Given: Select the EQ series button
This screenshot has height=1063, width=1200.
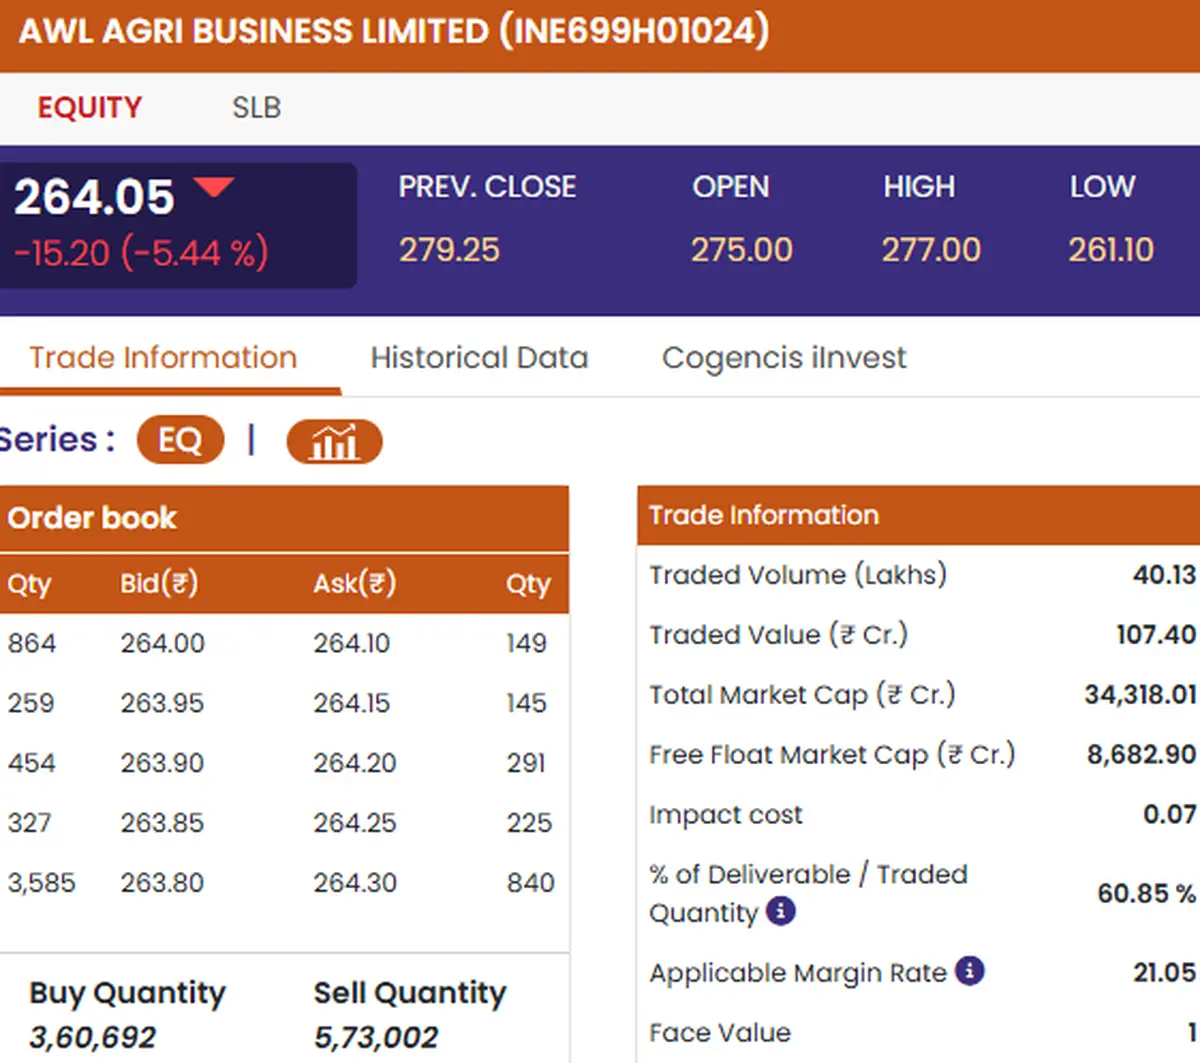Looking at the screenshot, I should coord(180,440).
